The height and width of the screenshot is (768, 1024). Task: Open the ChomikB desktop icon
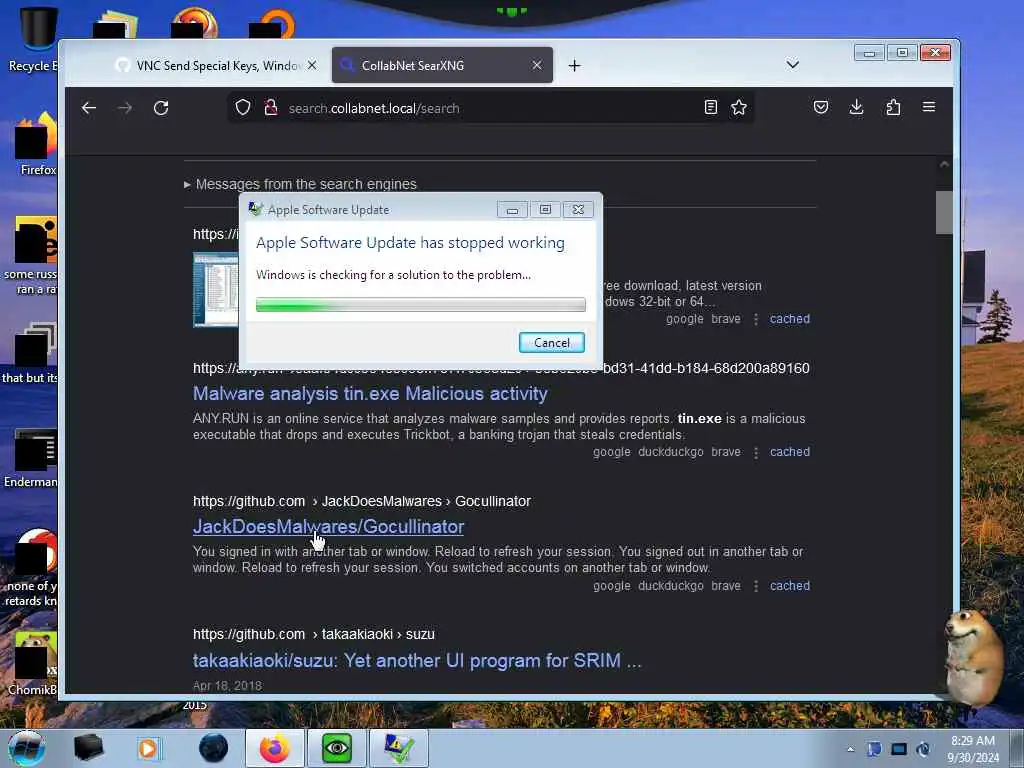[33, 663]
